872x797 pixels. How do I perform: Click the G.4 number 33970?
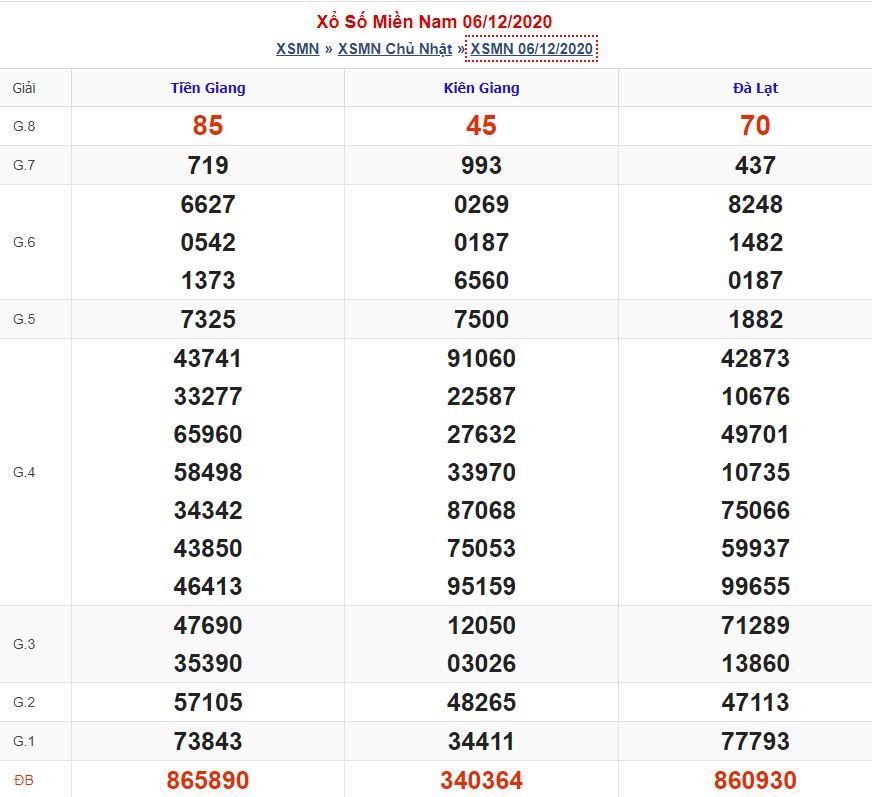coord(482,472)
